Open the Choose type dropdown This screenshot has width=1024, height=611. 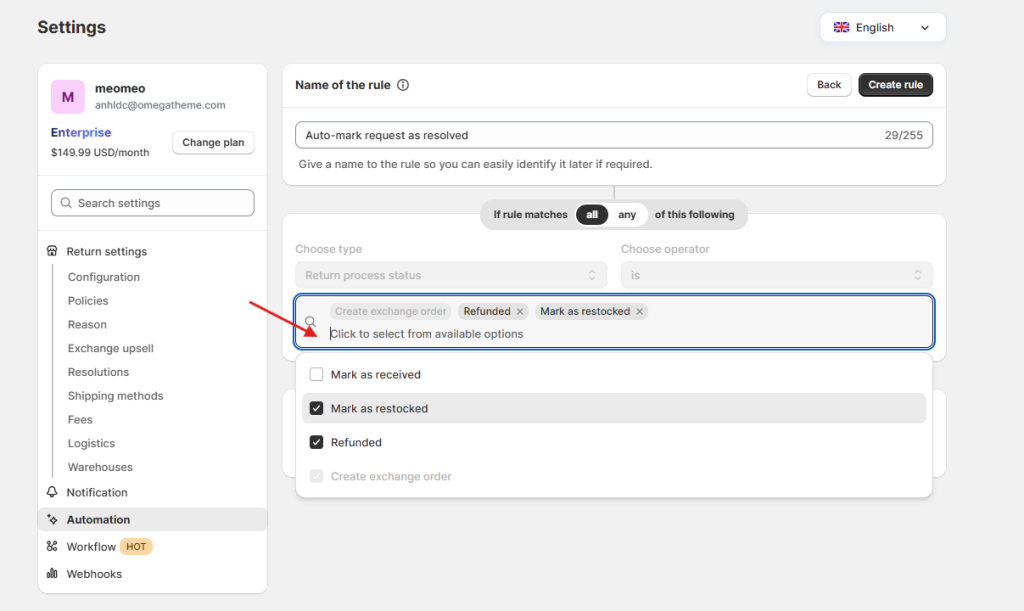[451, 274]
